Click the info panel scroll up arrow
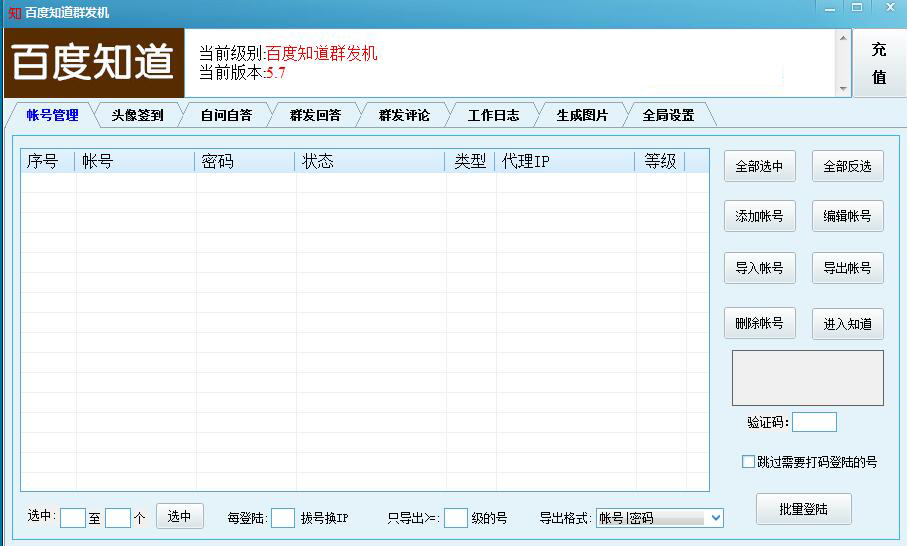 pyautogui.click(x=843, y=38)
